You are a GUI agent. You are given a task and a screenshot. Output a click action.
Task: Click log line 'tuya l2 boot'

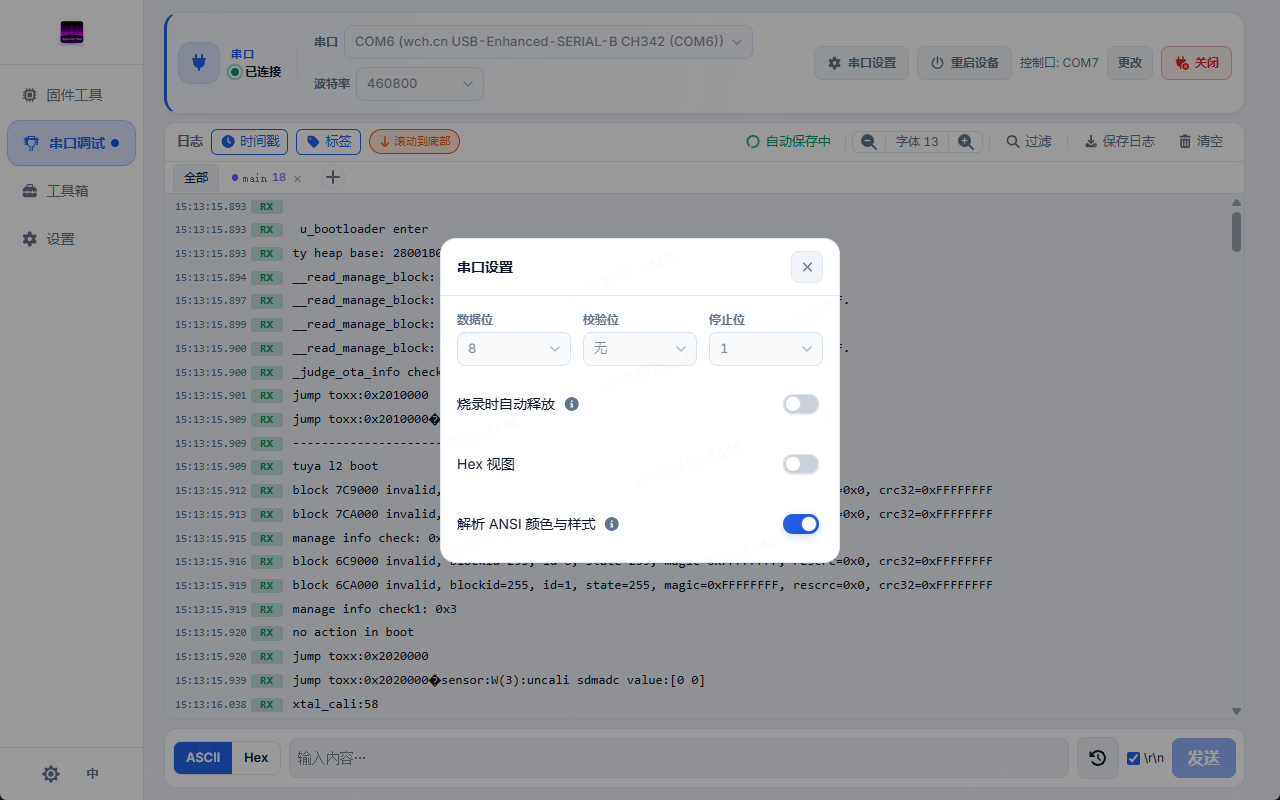335,466
